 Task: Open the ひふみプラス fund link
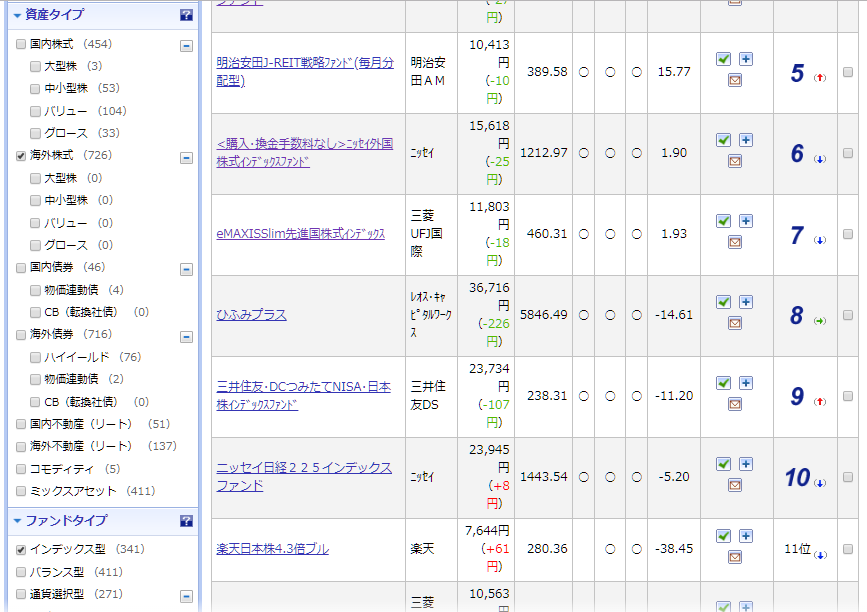click(251, 315)
